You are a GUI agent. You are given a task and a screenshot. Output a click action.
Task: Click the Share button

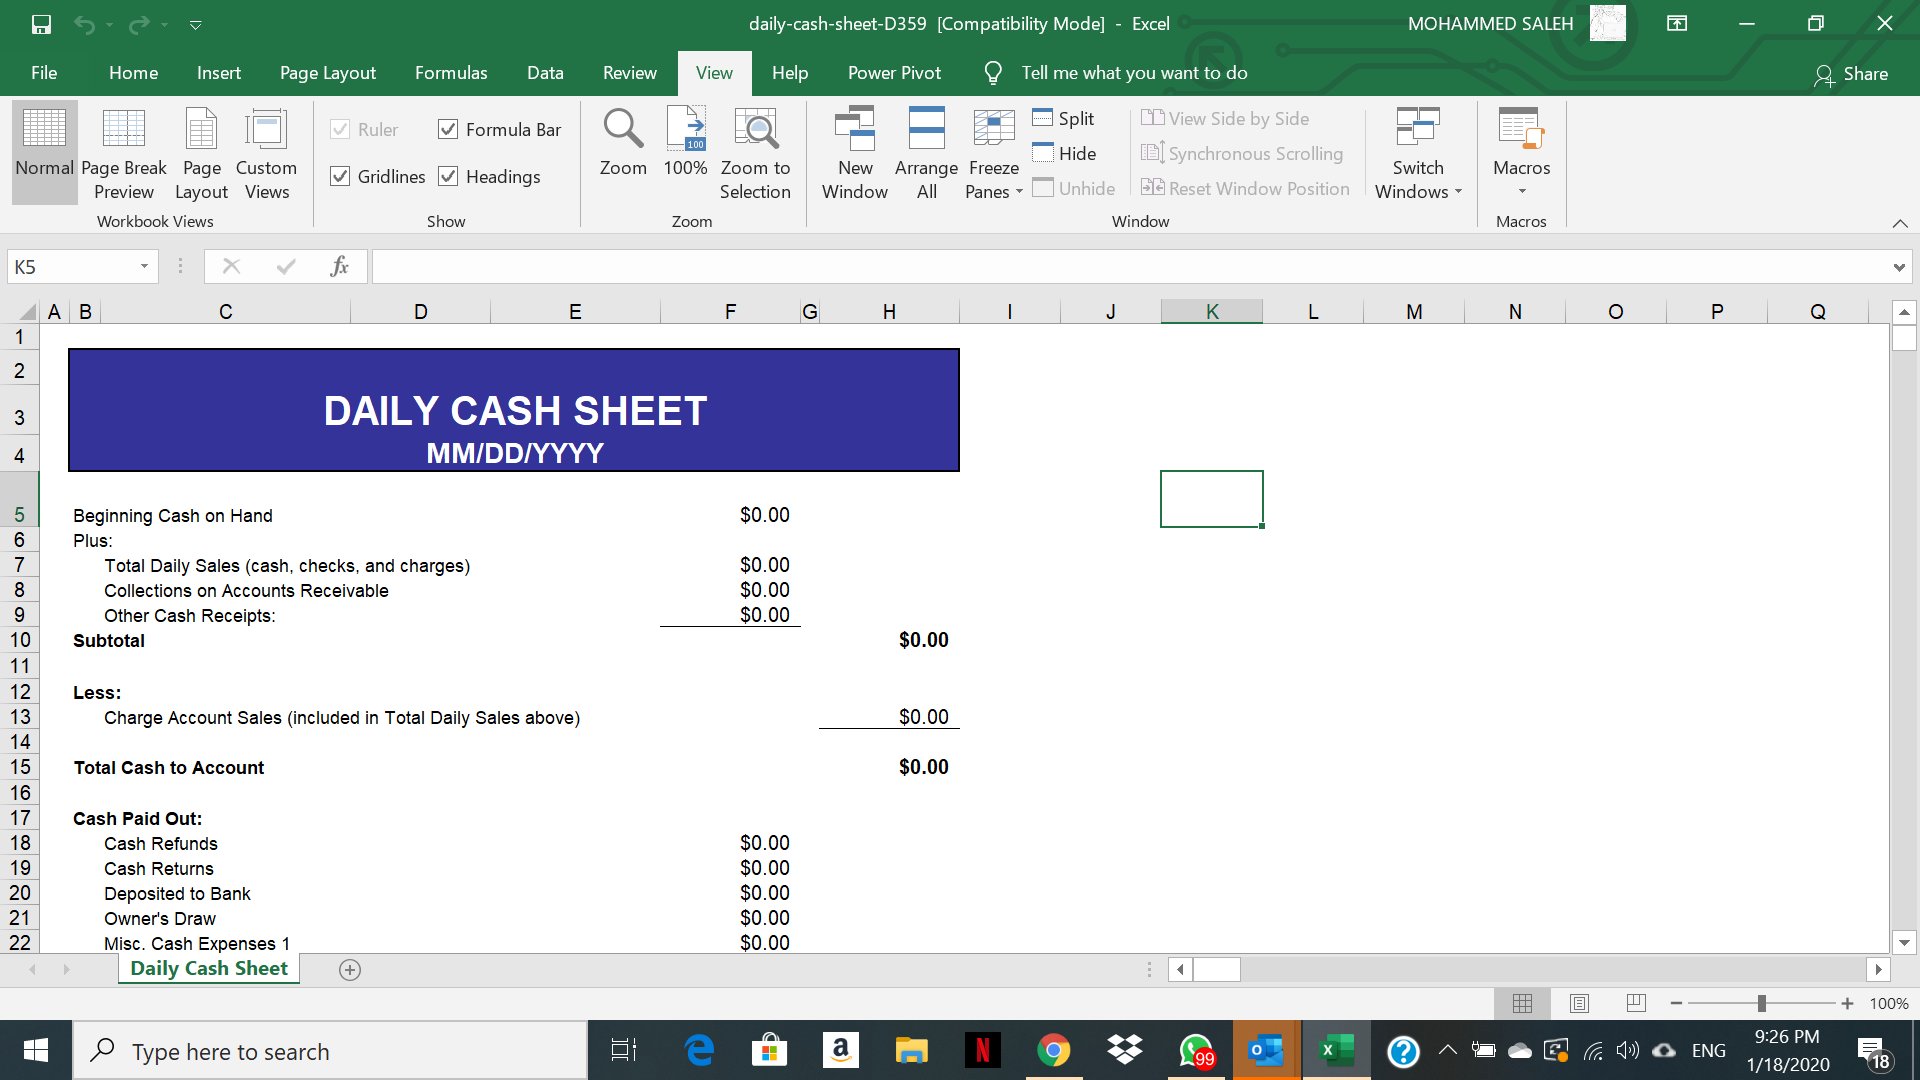[x=1851, y=74]
